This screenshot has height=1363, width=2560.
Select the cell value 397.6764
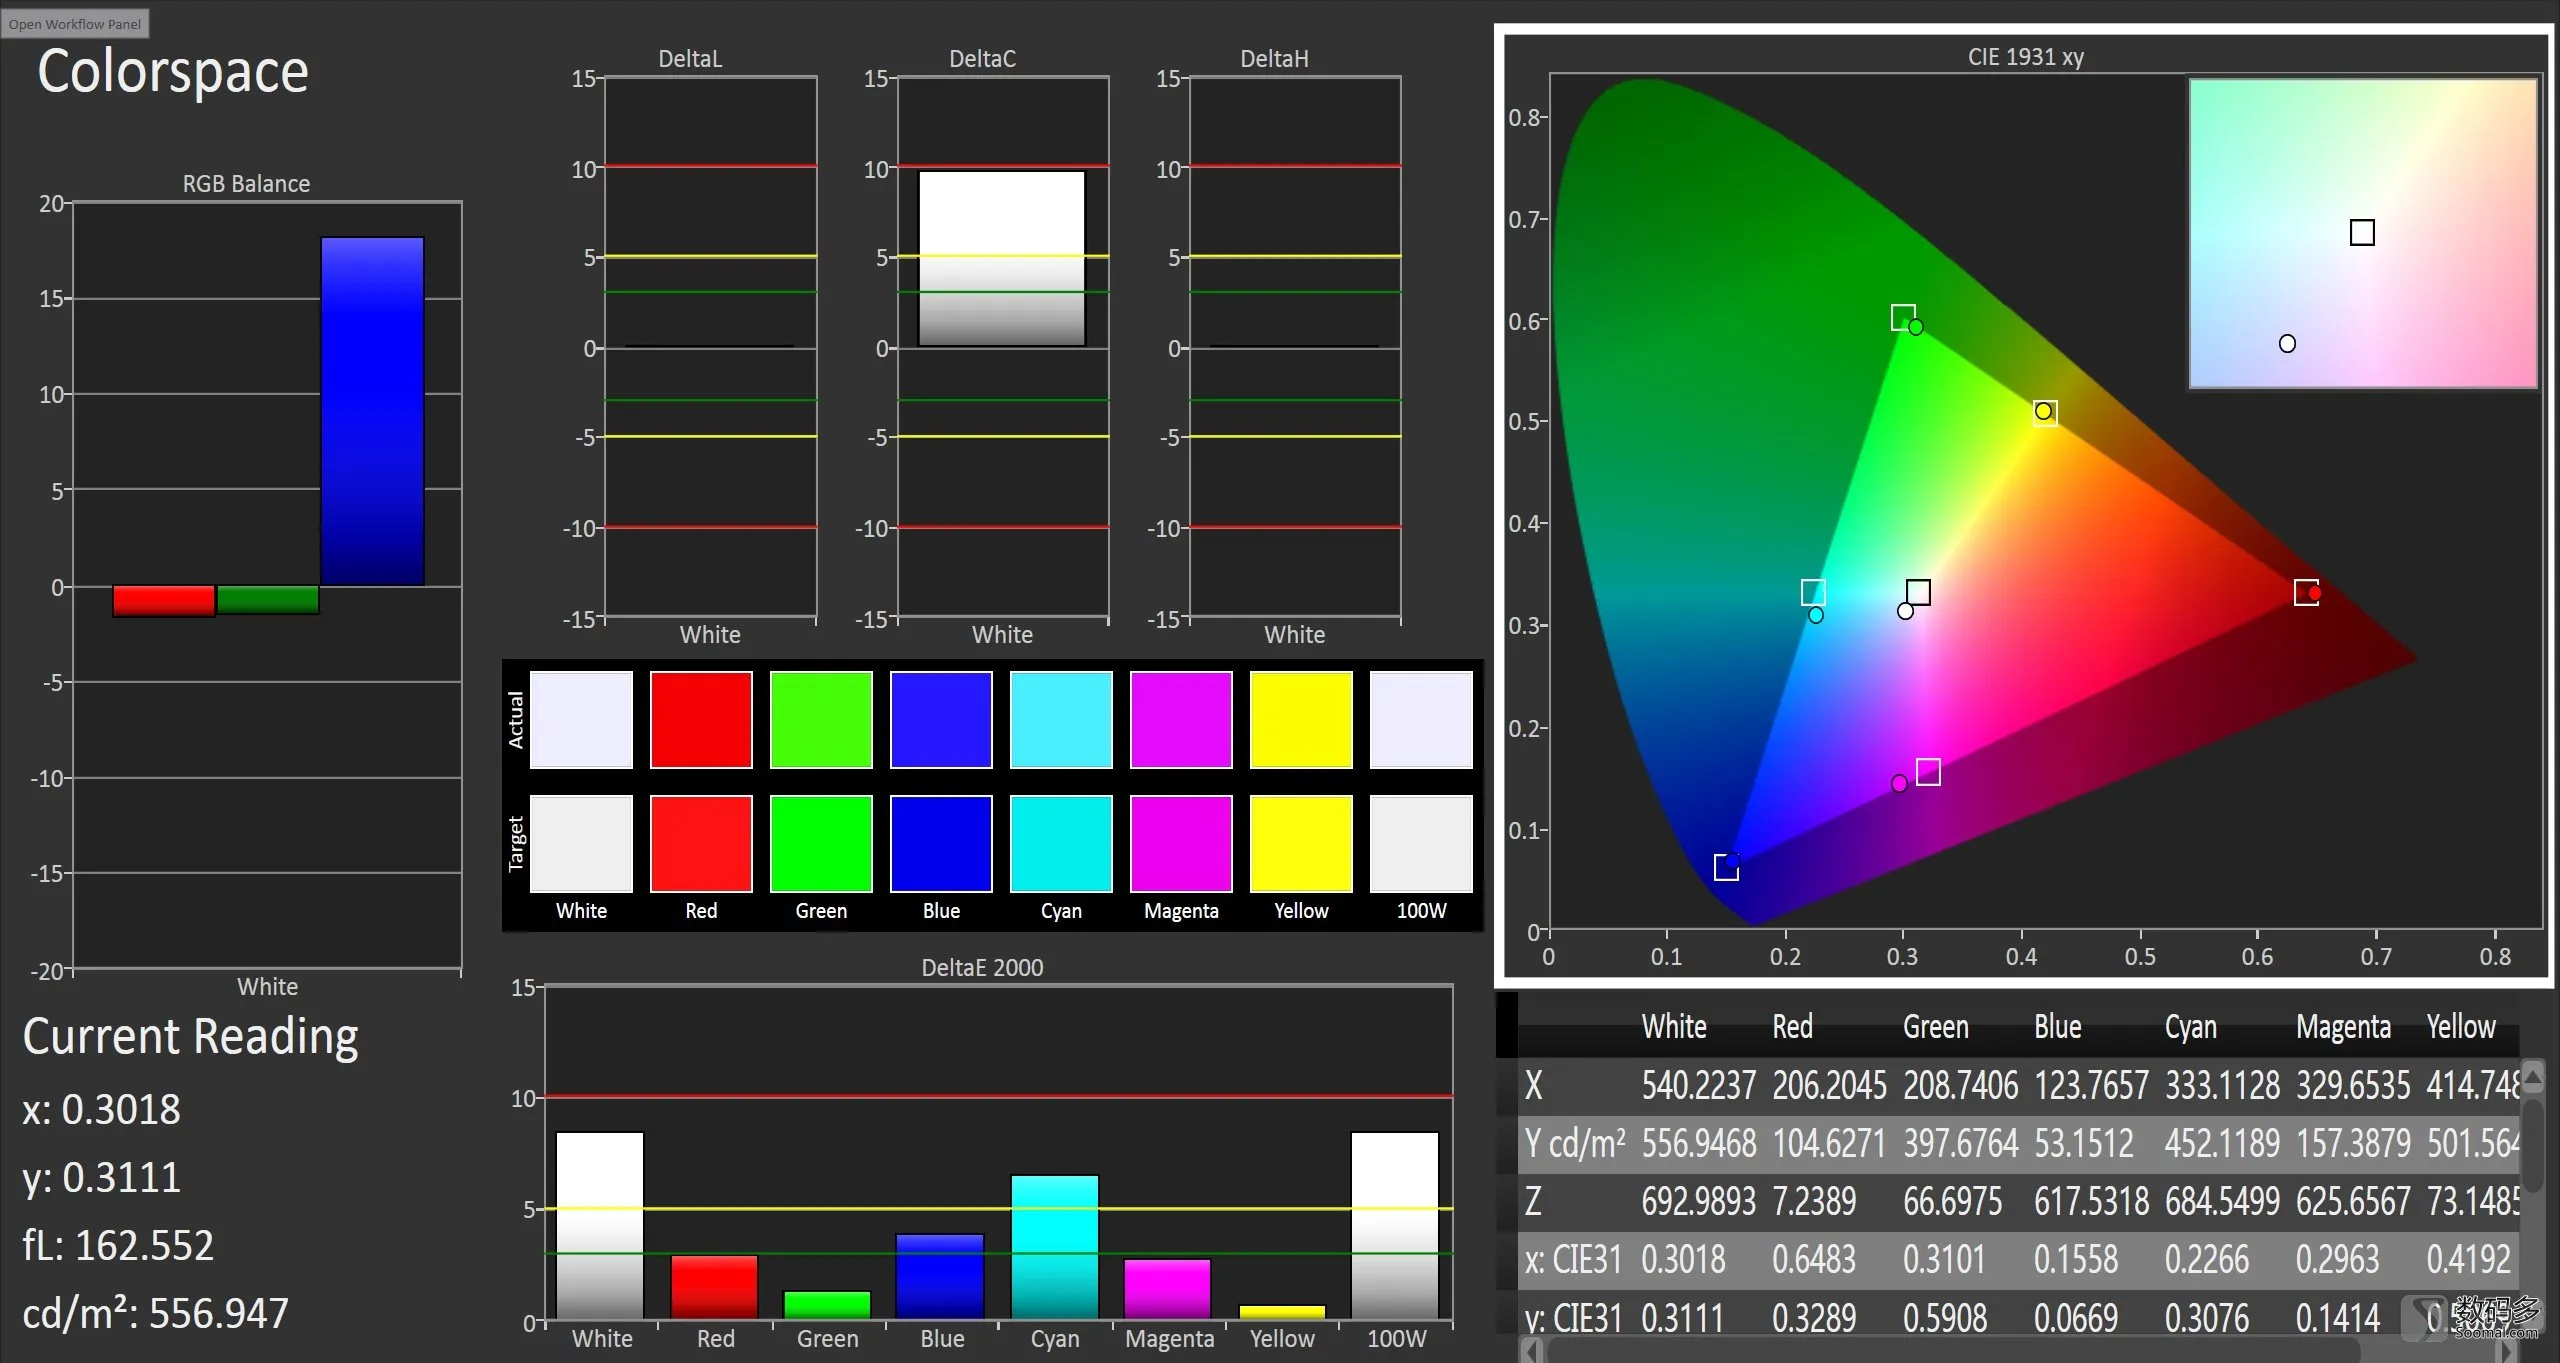[1960, 1143]
